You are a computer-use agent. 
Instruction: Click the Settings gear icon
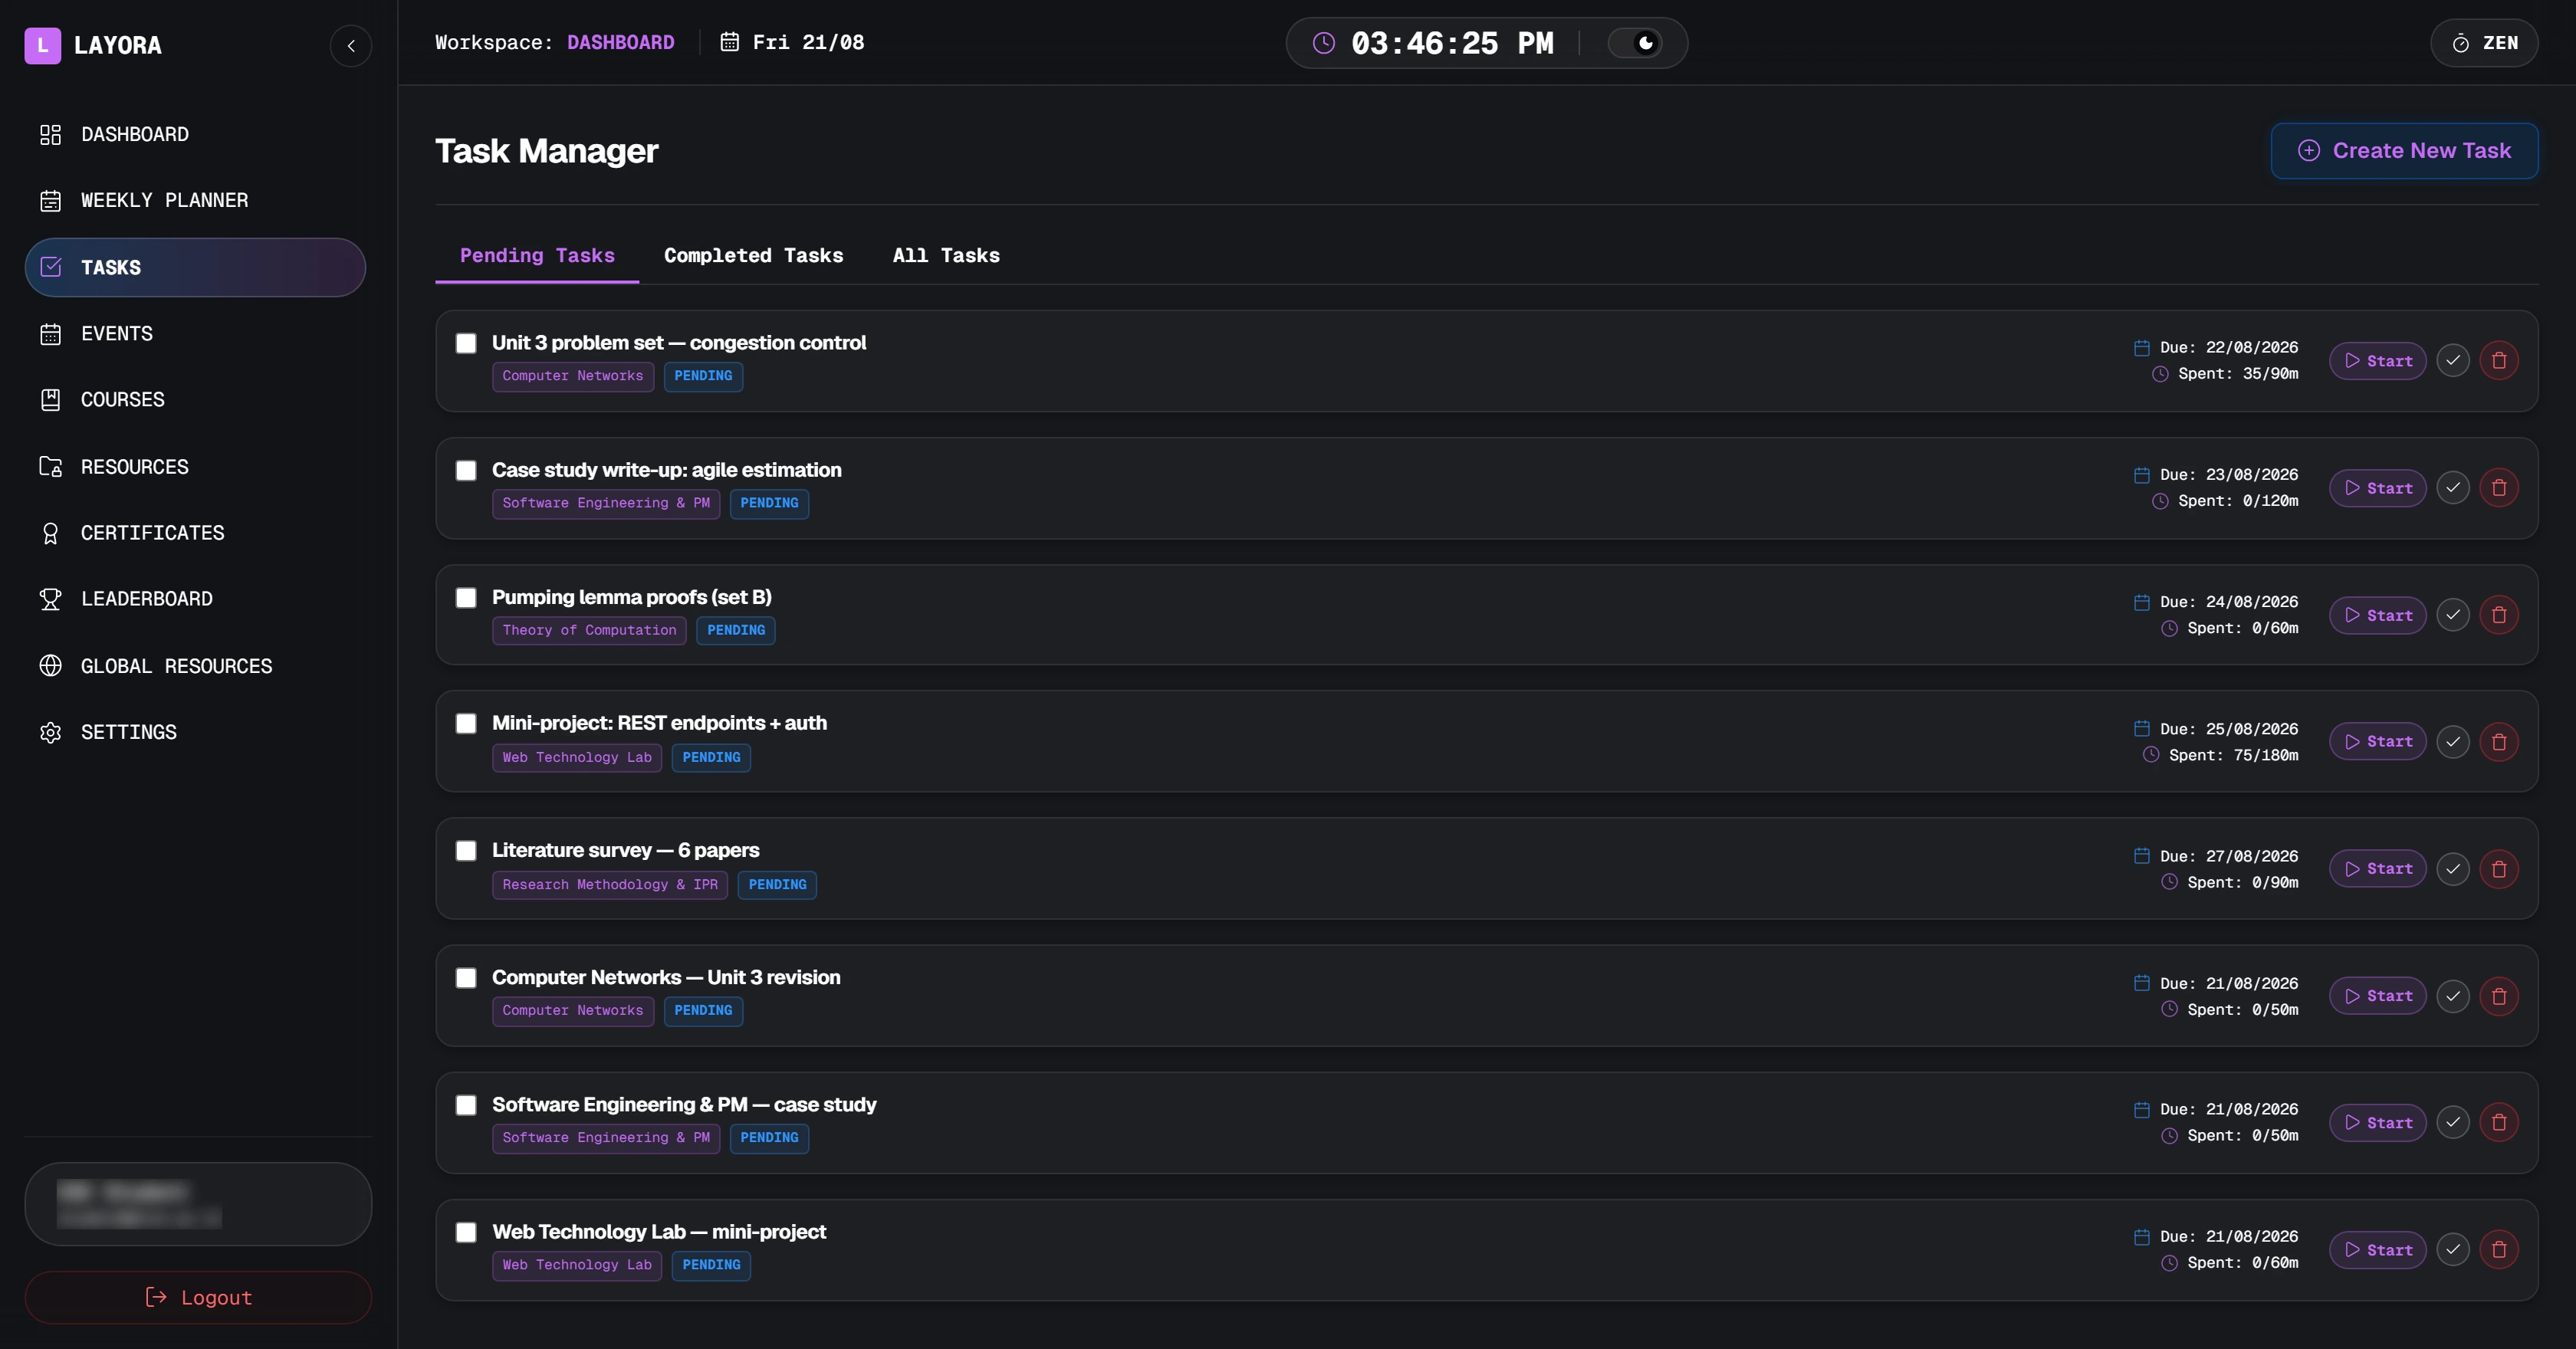[50, 732]
